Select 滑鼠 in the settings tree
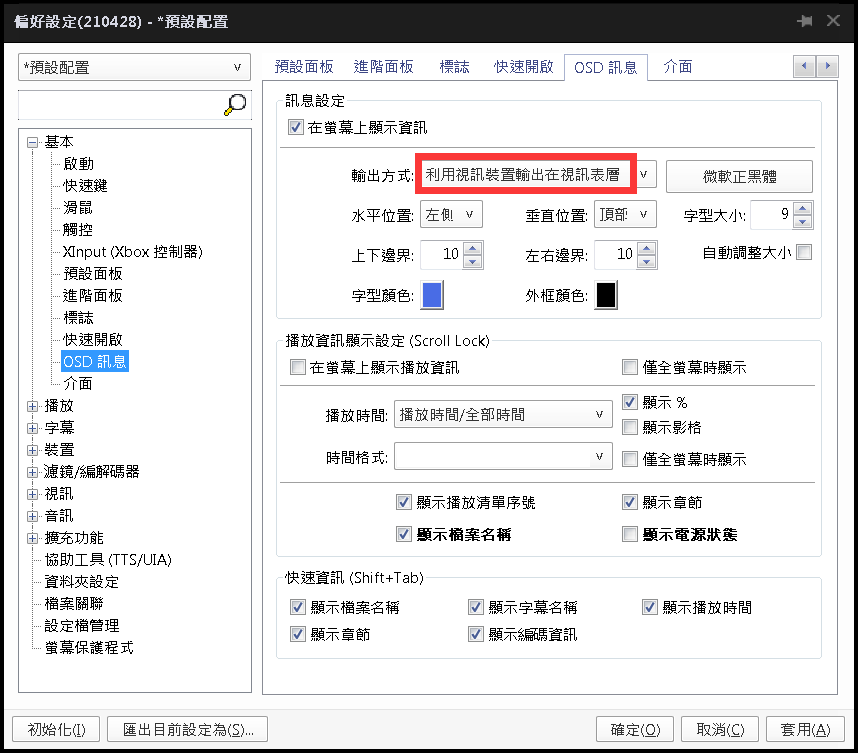The image size is (858, 753). click(78, 207)
